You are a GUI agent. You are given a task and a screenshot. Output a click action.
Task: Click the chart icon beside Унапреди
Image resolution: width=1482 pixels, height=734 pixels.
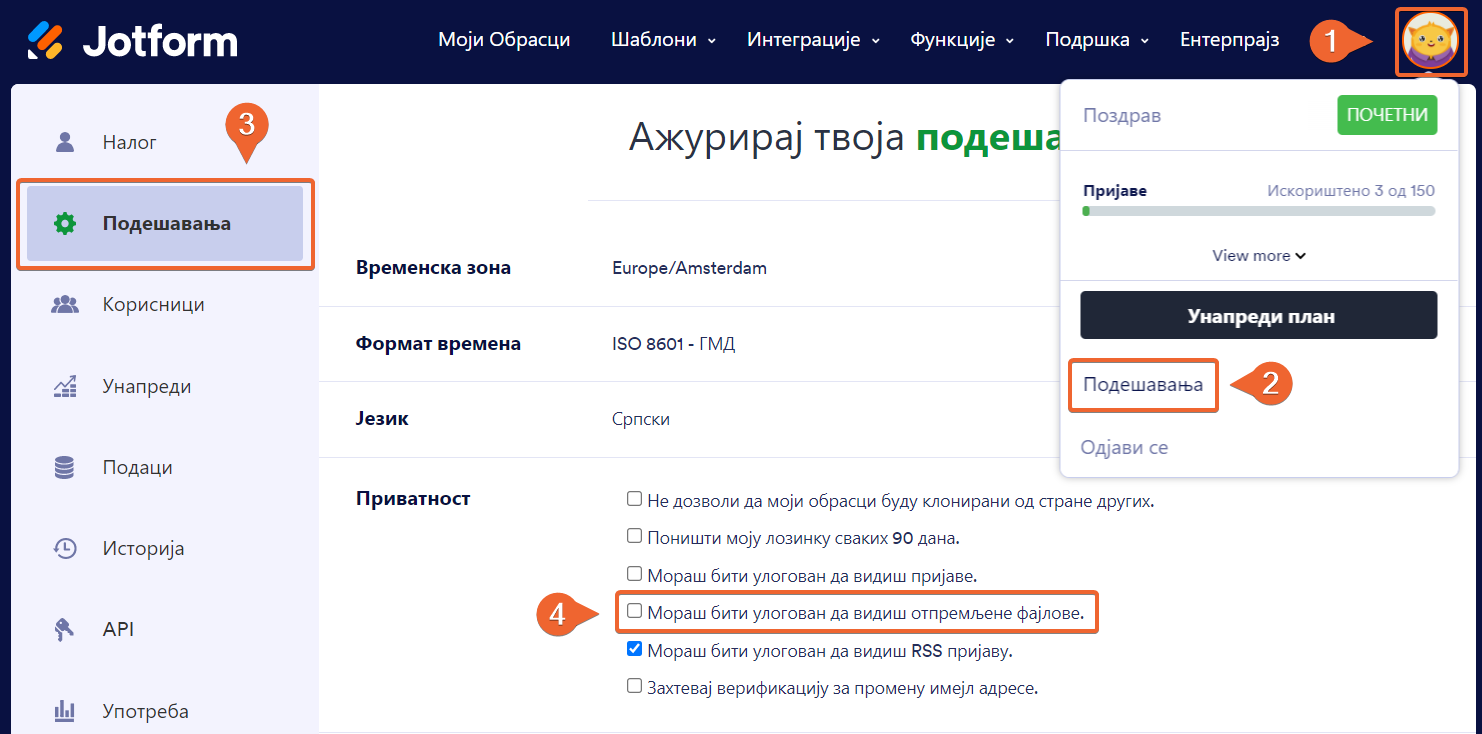coord(65,386)
